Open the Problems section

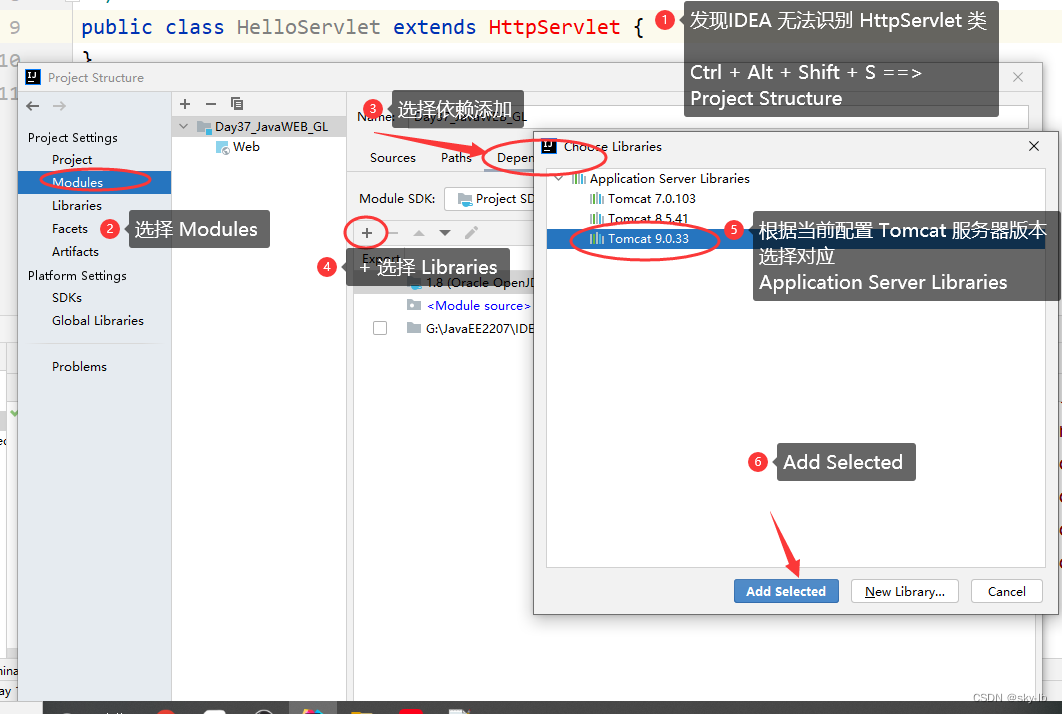(x=79, y=366)
